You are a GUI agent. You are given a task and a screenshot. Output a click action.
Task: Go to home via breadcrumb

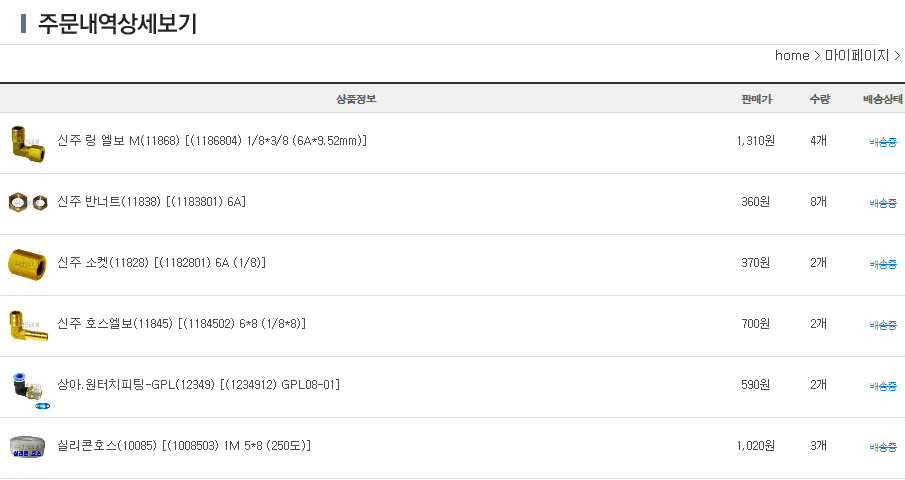[x=792, y=55]
